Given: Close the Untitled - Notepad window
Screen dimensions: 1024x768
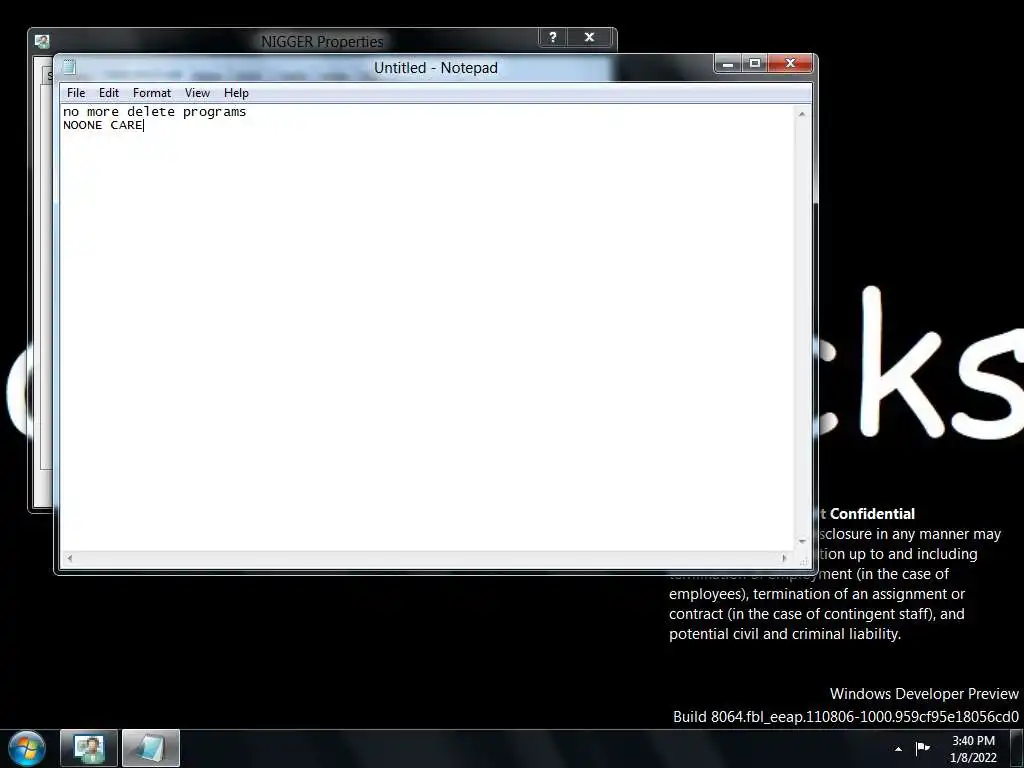Looking at the screenshot, I should 790,63.
